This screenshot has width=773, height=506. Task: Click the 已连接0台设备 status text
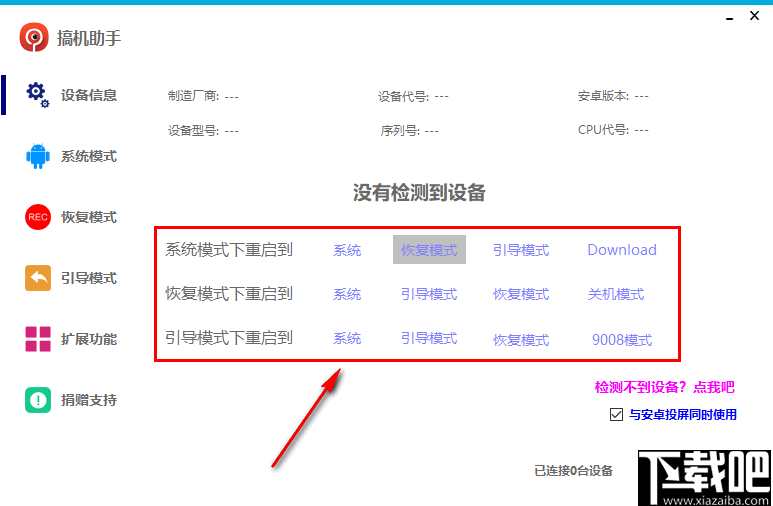573,471
